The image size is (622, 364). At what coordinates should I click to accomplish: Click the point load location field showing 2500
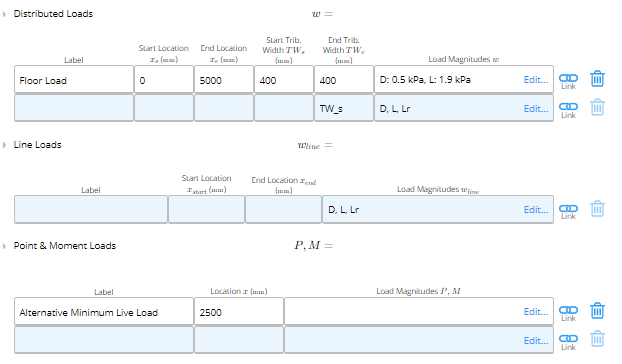click(239, 312)
